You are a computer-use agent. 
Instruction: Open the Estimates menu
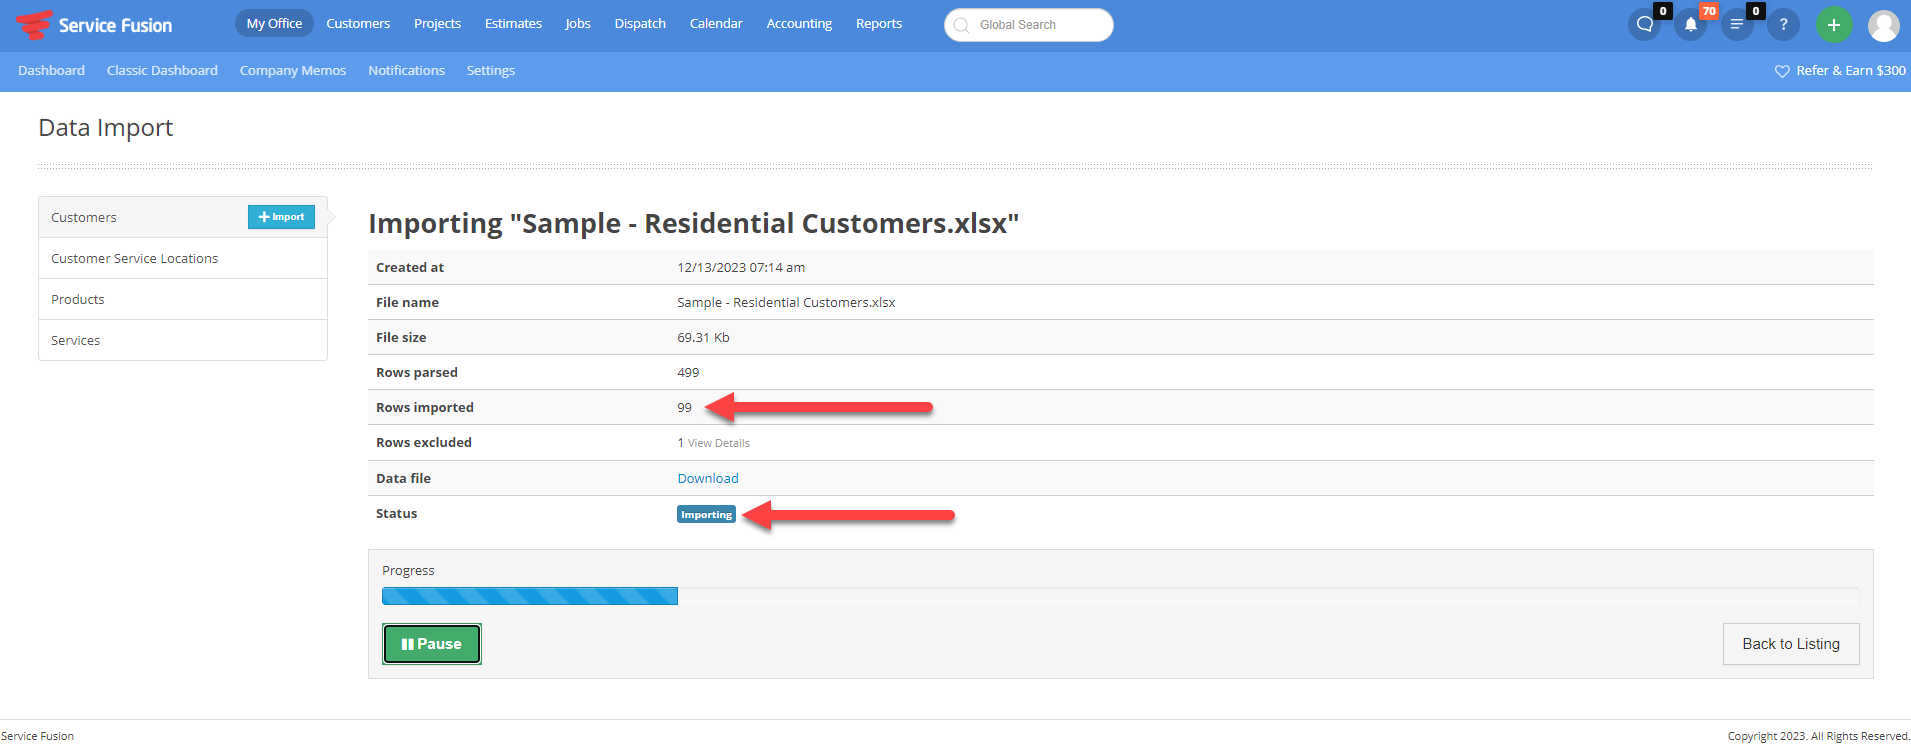point(513,23)
